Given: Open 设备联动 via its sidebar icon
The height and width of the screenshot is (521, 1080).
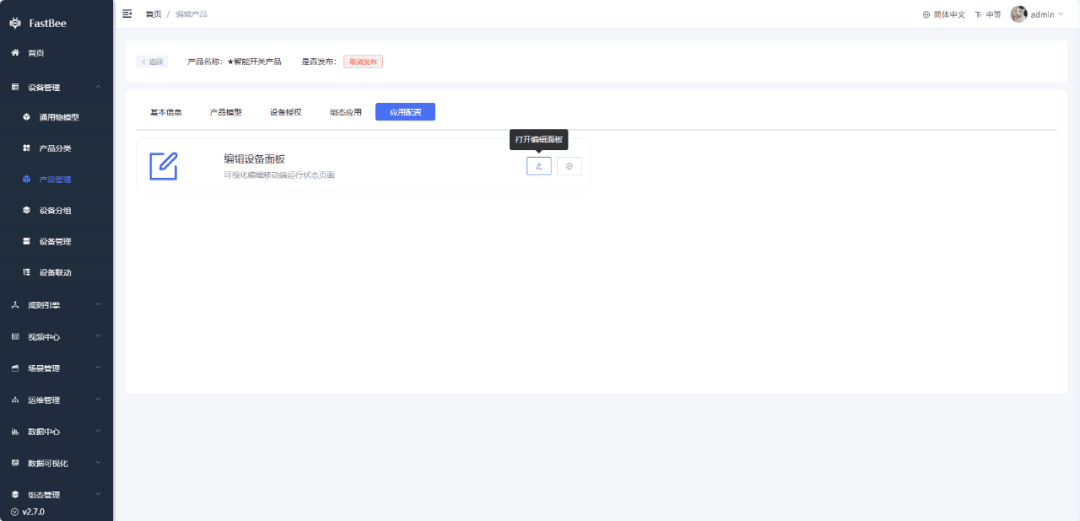Looking at the screenshot, I should coord(27,272).
